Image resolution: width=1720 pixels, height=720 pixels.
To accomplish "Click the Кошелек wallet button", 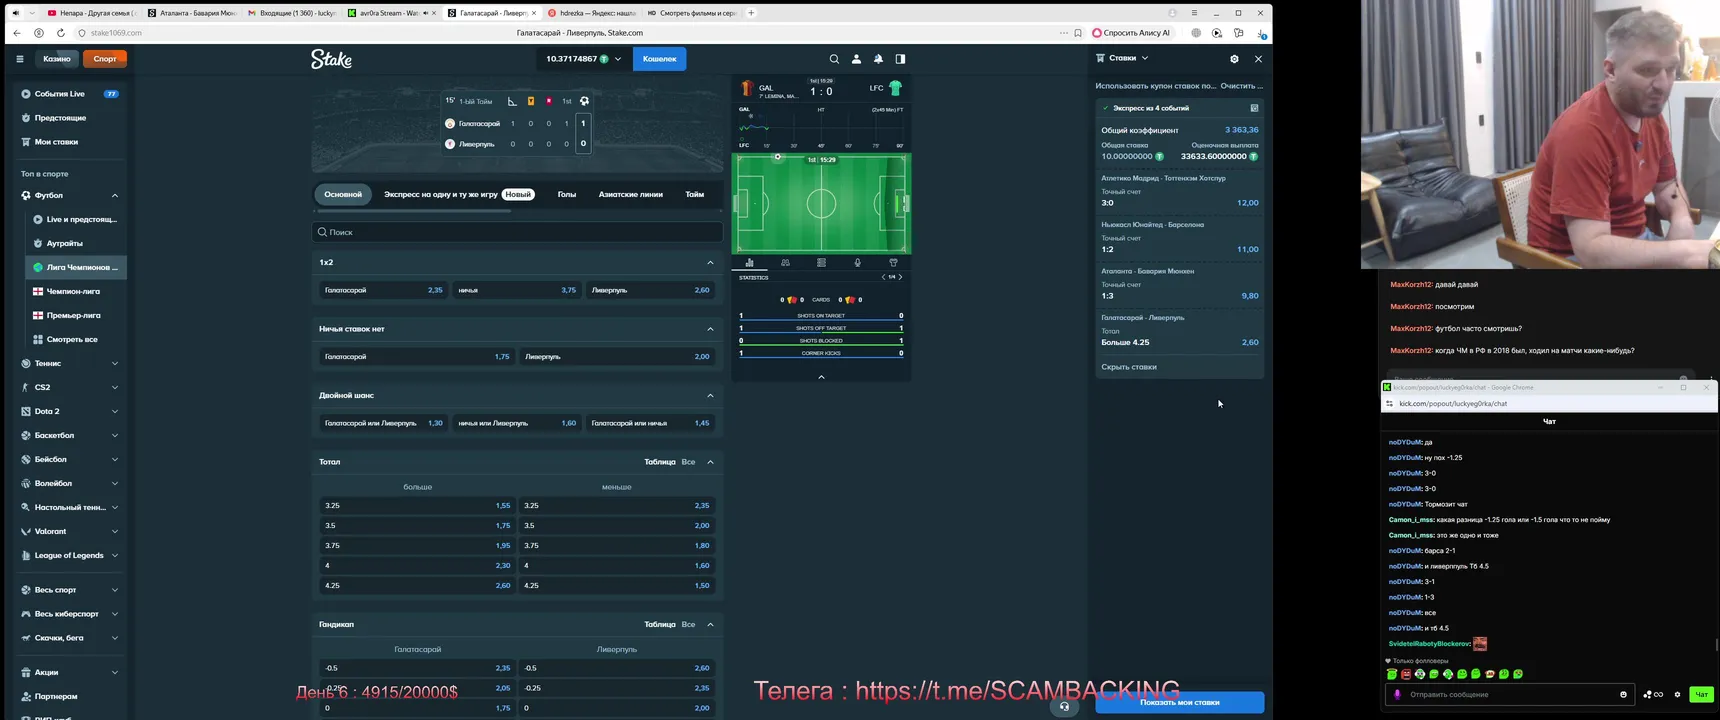I will [x=660, y=59].
